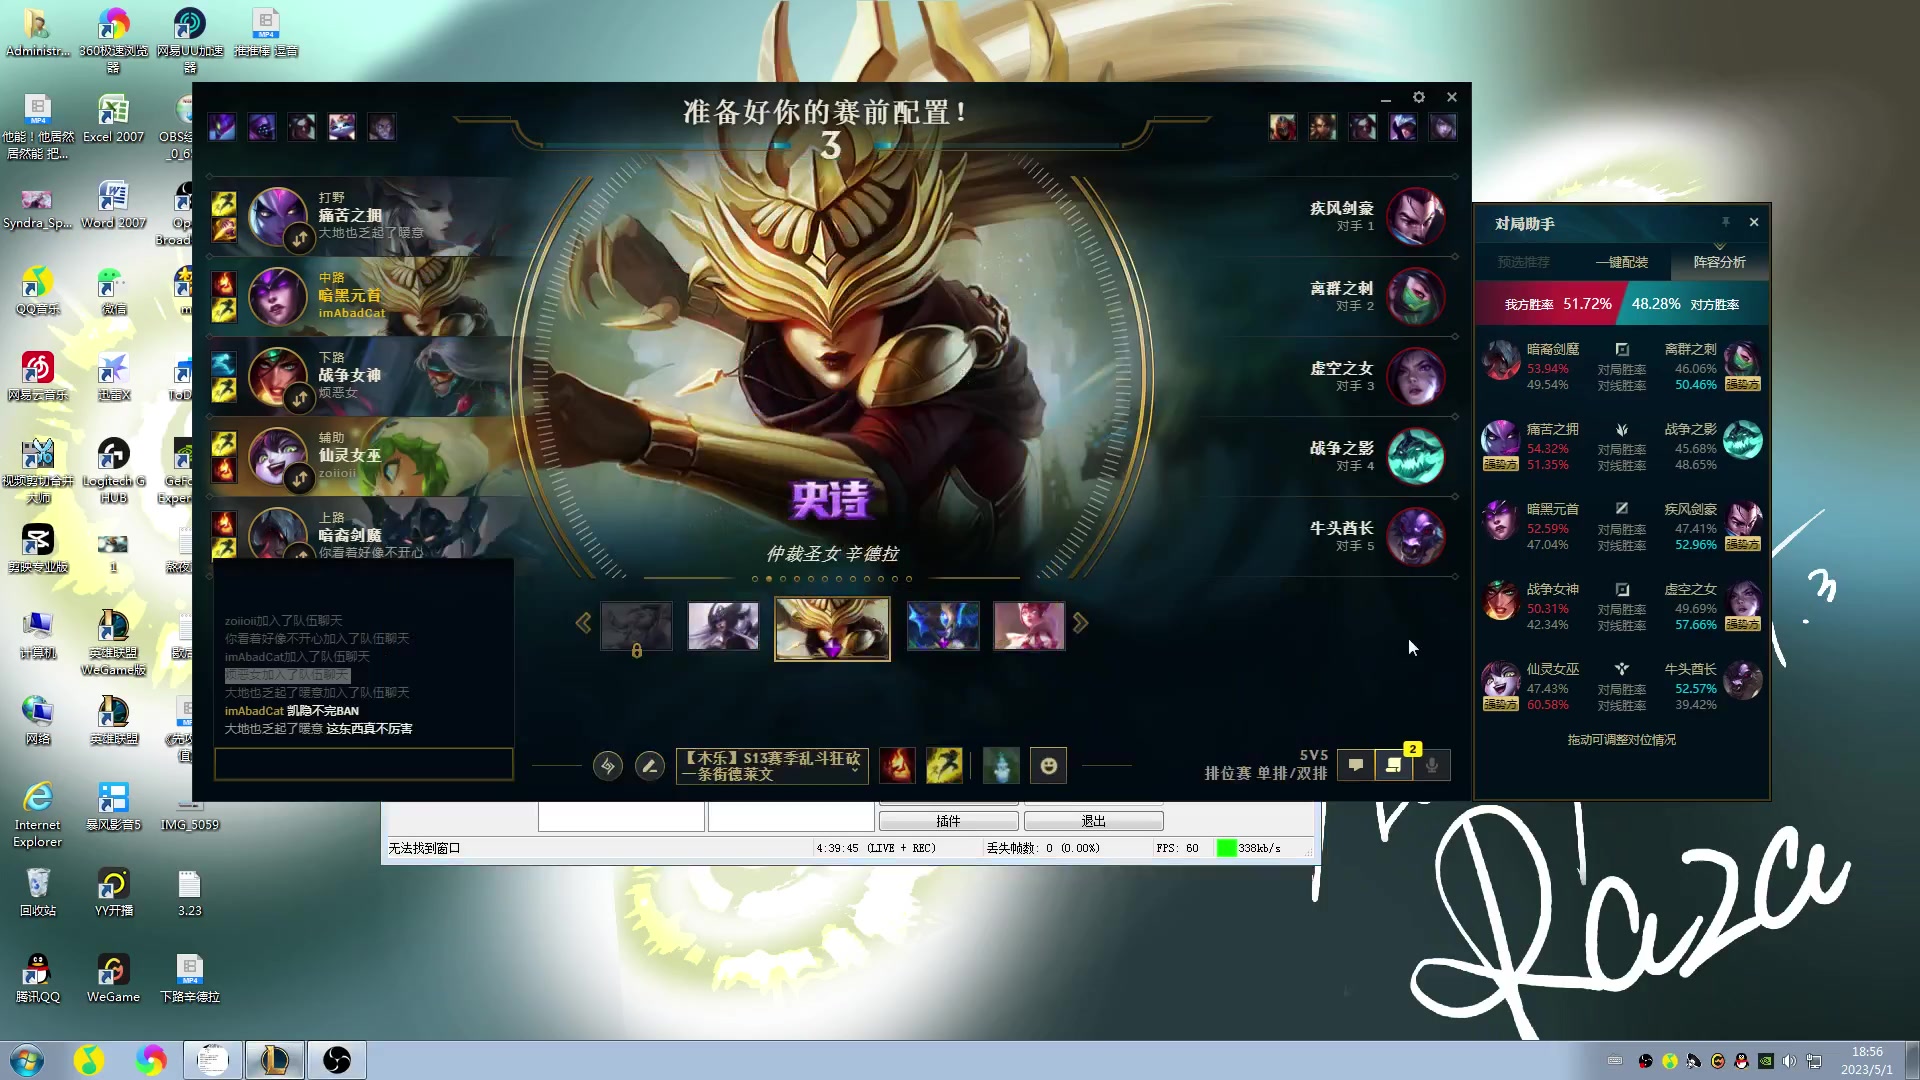Click volume speaker icon in system tray
Image resolution: width=1920 pixels, height=1080 pixels.
(1789, 1061)
